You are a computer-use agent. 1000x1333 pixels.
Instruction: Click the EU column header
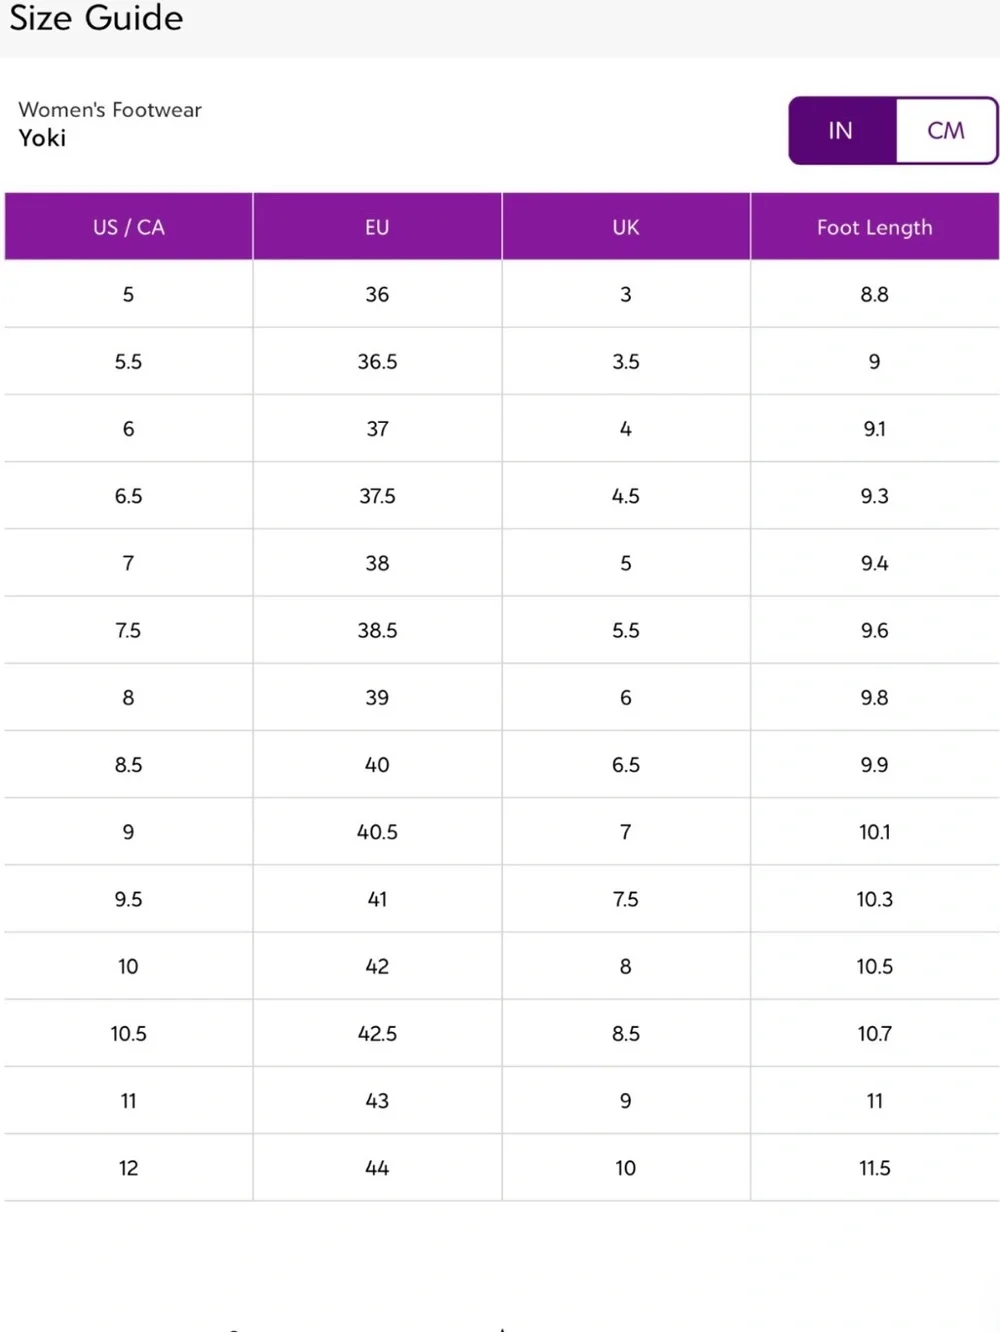377,227
